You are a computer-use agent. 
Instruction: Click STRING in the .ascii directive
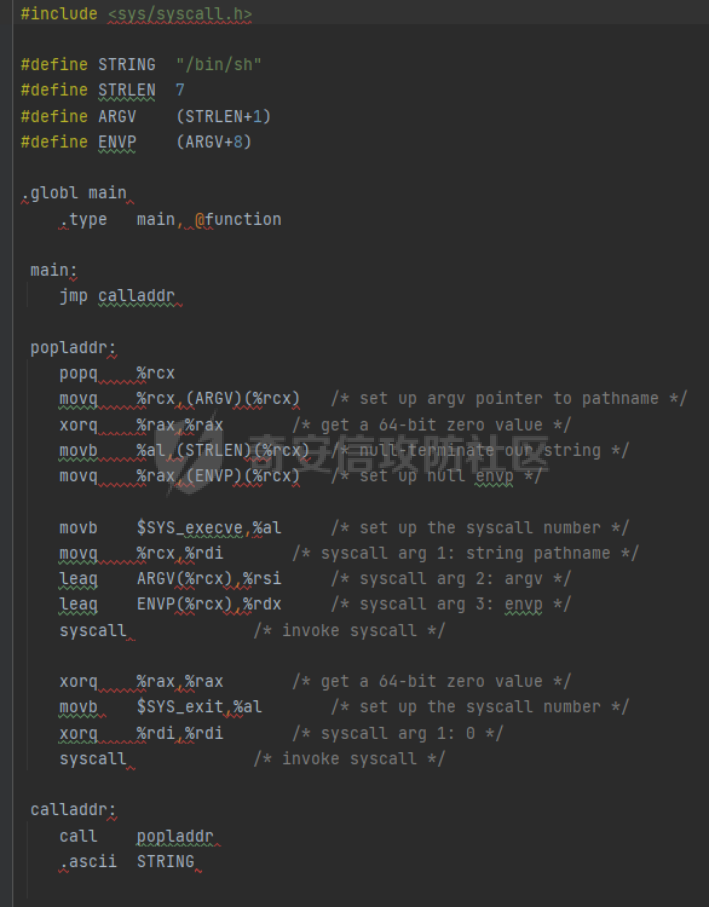tap(165, 861)
